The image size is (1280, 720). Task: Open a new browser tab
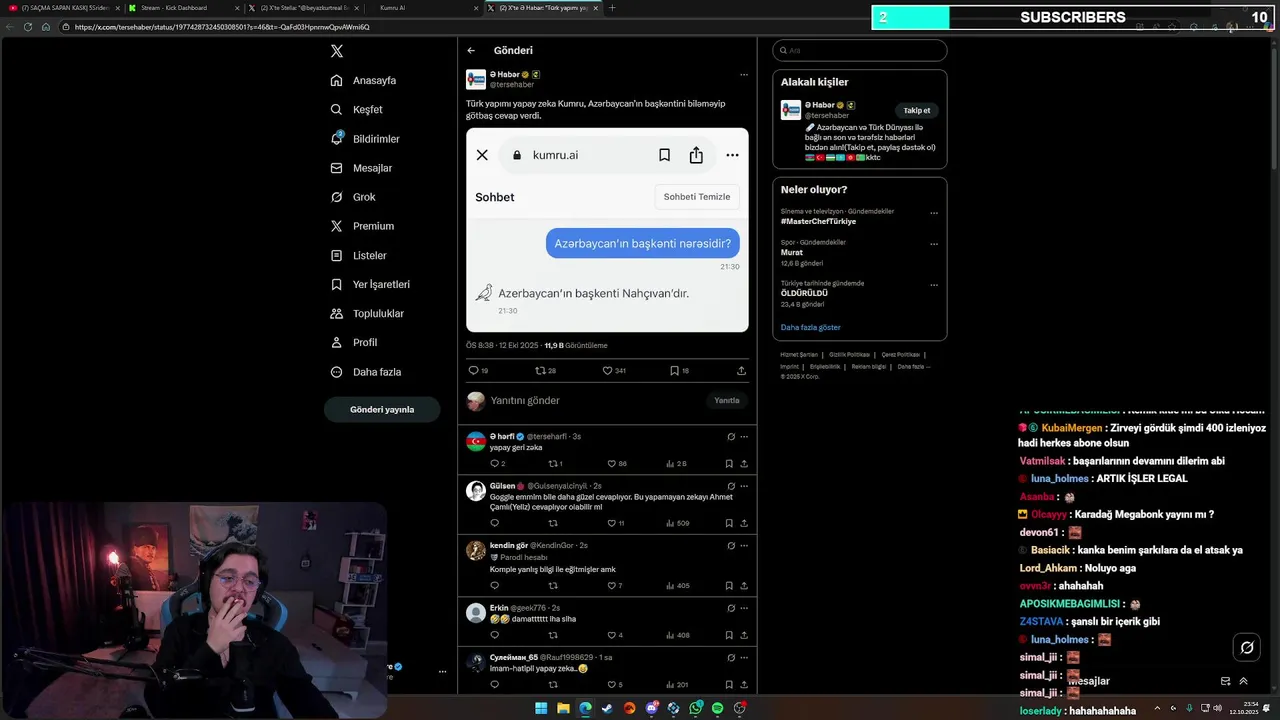click(612, 8)
